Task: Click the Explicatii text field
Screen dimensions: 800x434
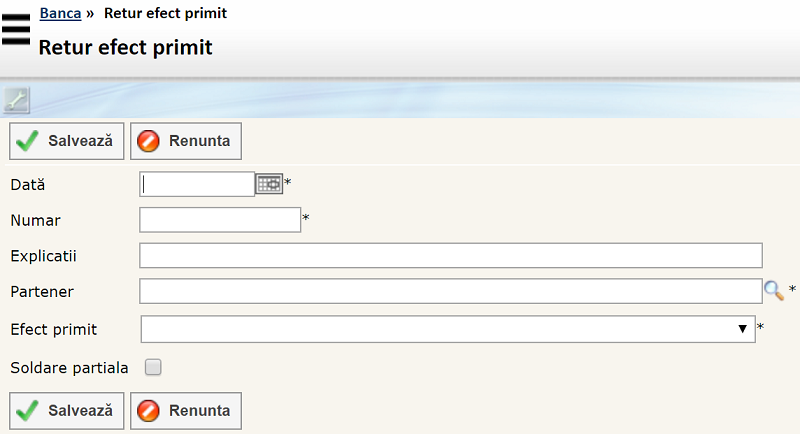Action: pyautogui.click(x=450, y=255)
